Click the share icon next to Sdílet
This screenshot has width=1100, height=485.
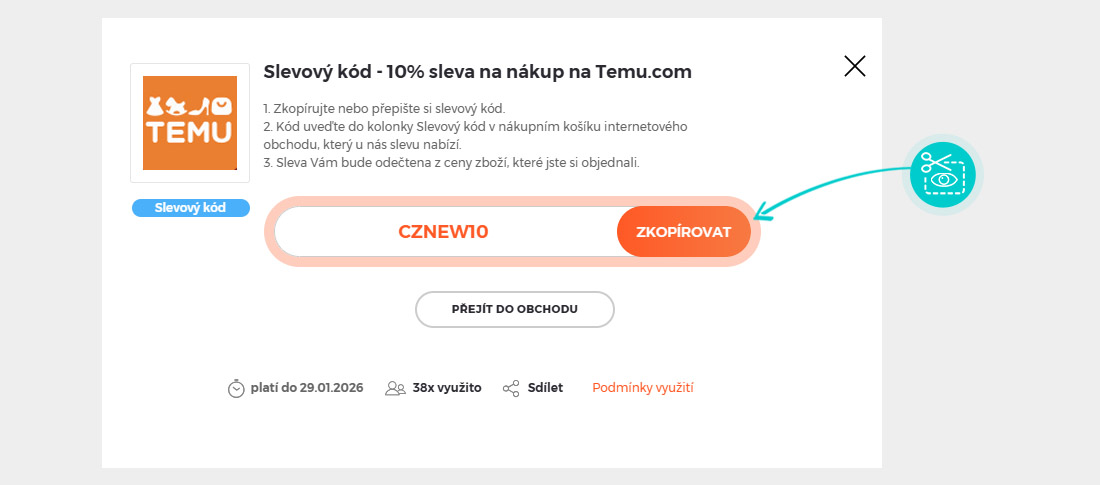click(511, 388)
